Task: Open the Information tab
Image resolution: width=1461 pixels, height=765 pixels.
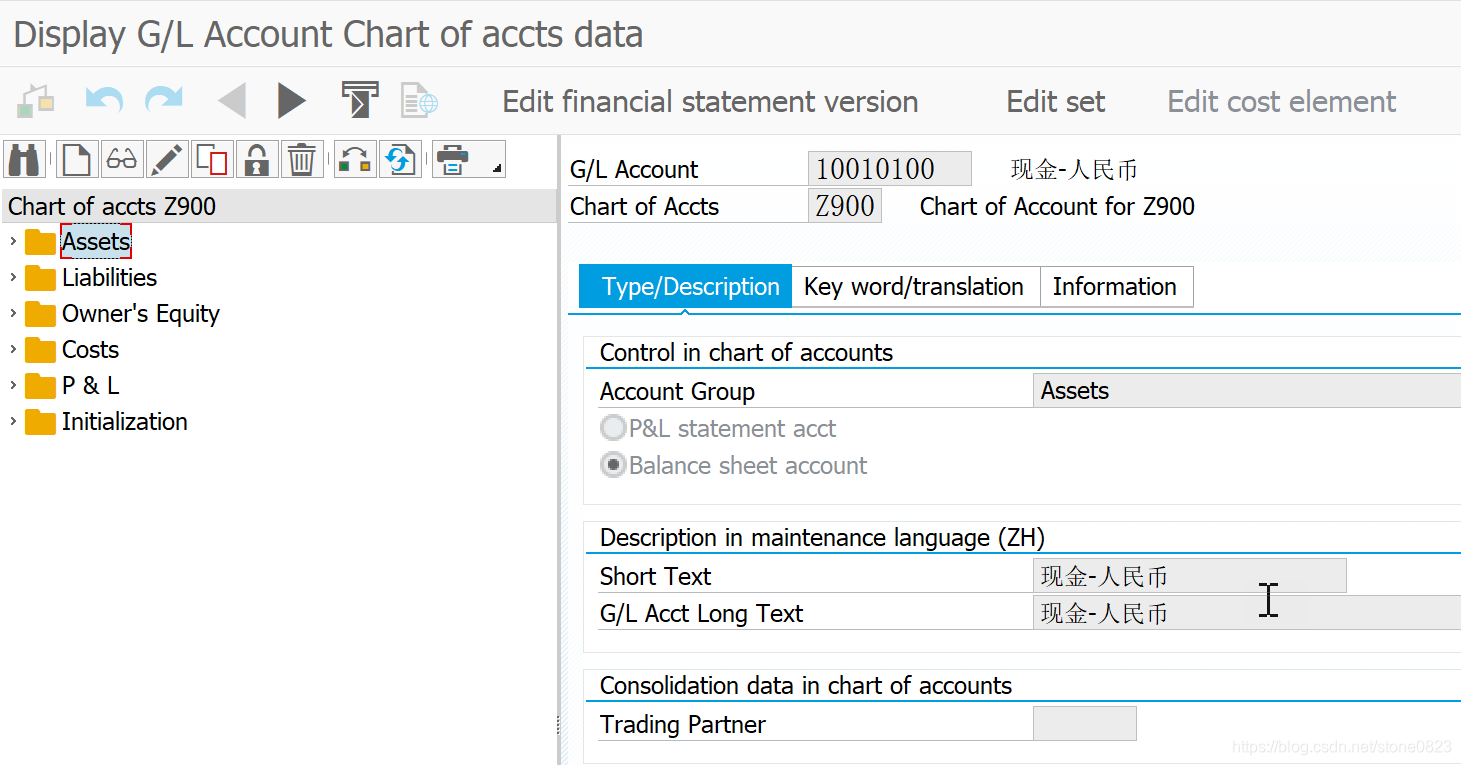Action: pos(1114,287)
